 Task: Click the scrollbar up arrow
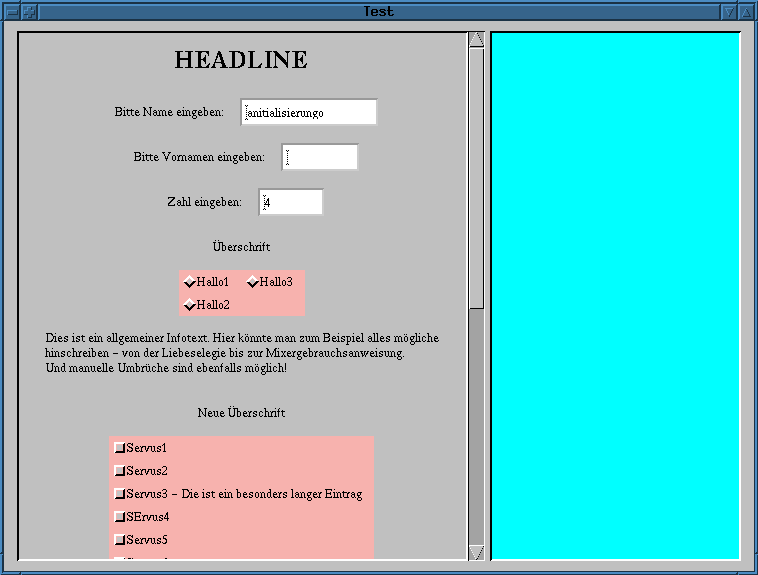click(x=476, y=40)
